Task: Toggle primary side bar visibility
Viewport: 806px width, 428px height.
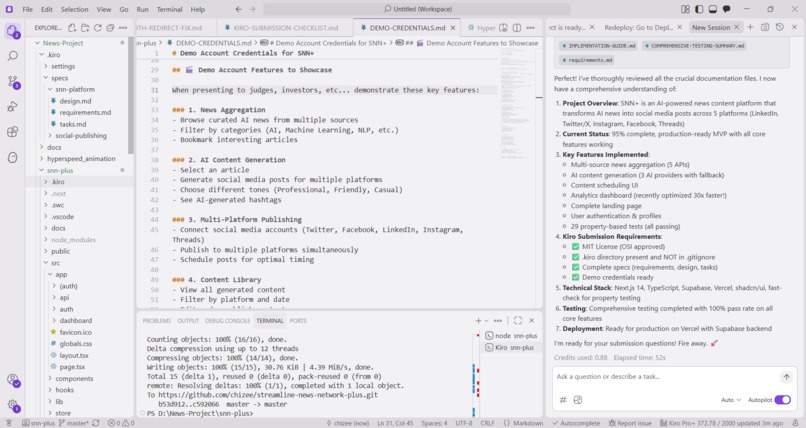Action: [699, 9]
